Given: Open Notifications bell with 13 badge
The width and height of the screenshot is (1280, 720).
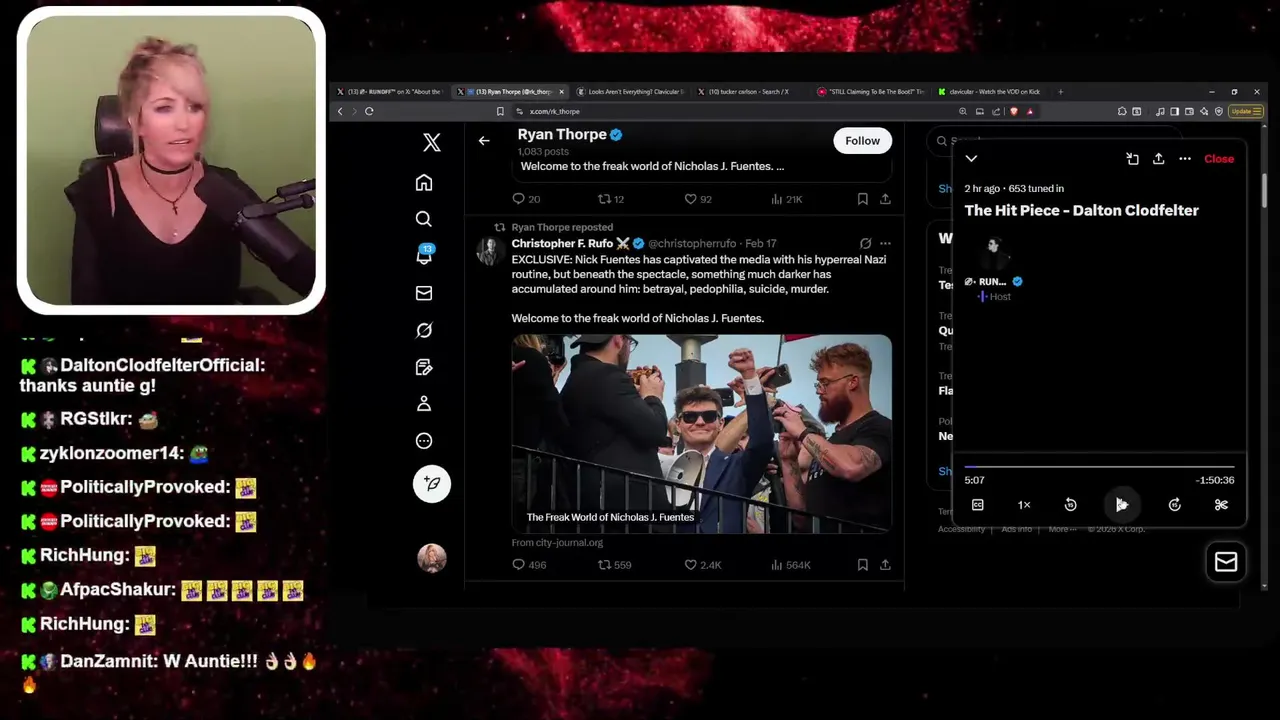Looking at the screenshot, I should coord(424,255).
